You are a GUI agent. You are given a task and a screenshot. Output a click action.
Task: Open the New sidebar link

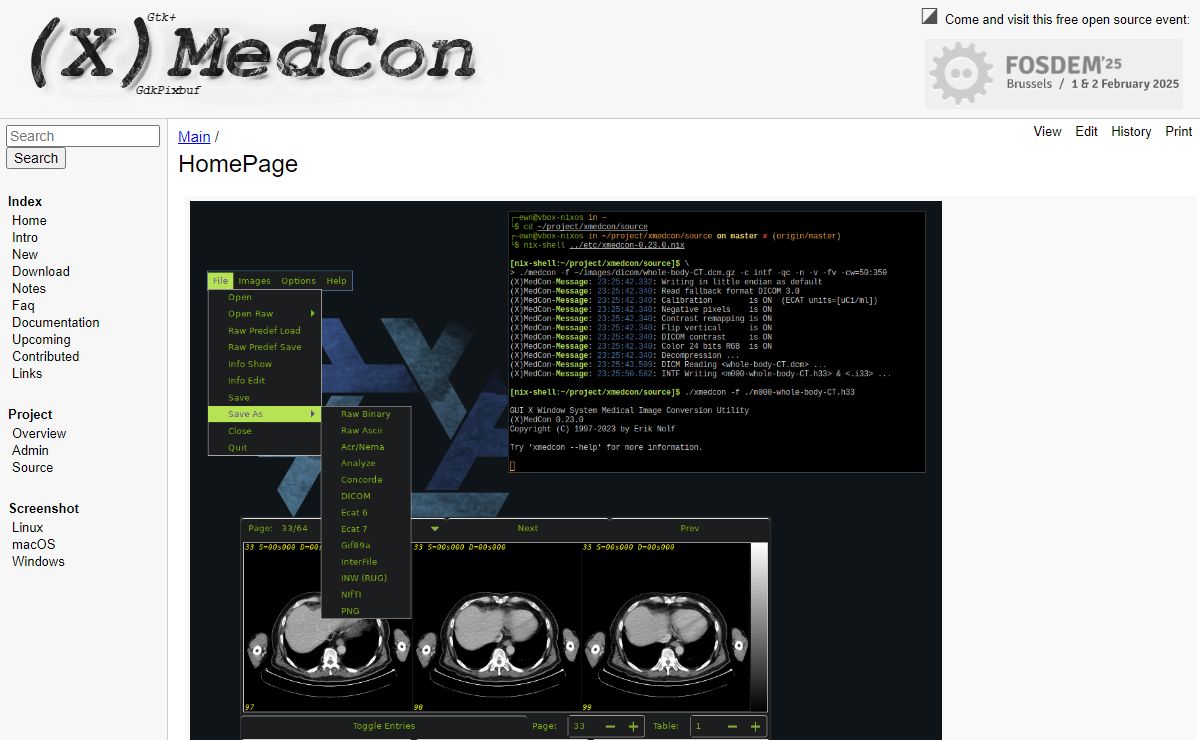click(x=25, y=254)
